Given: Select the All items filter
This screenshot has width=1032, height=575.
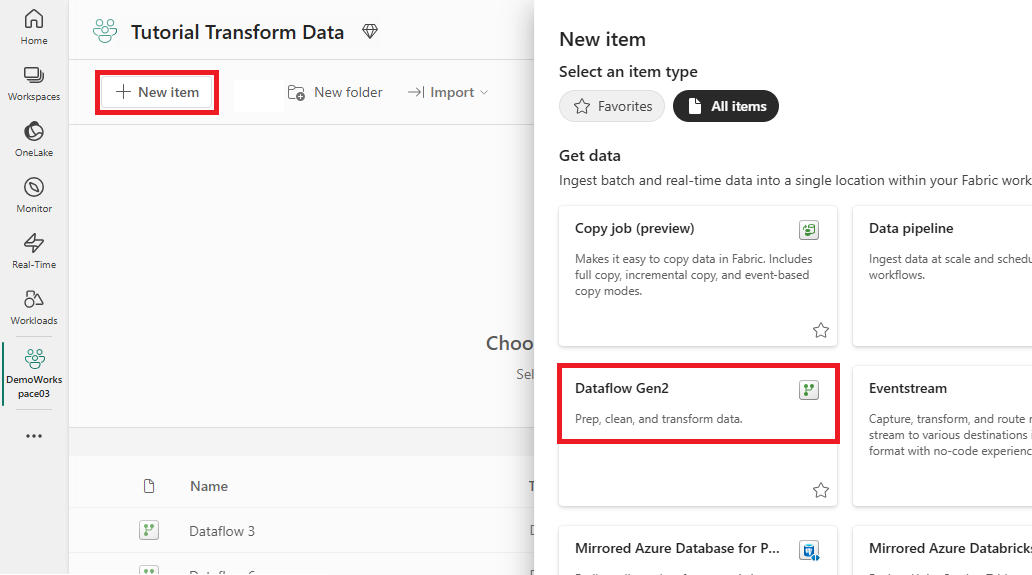Looking at the screenshot, I should click(726, 106).
